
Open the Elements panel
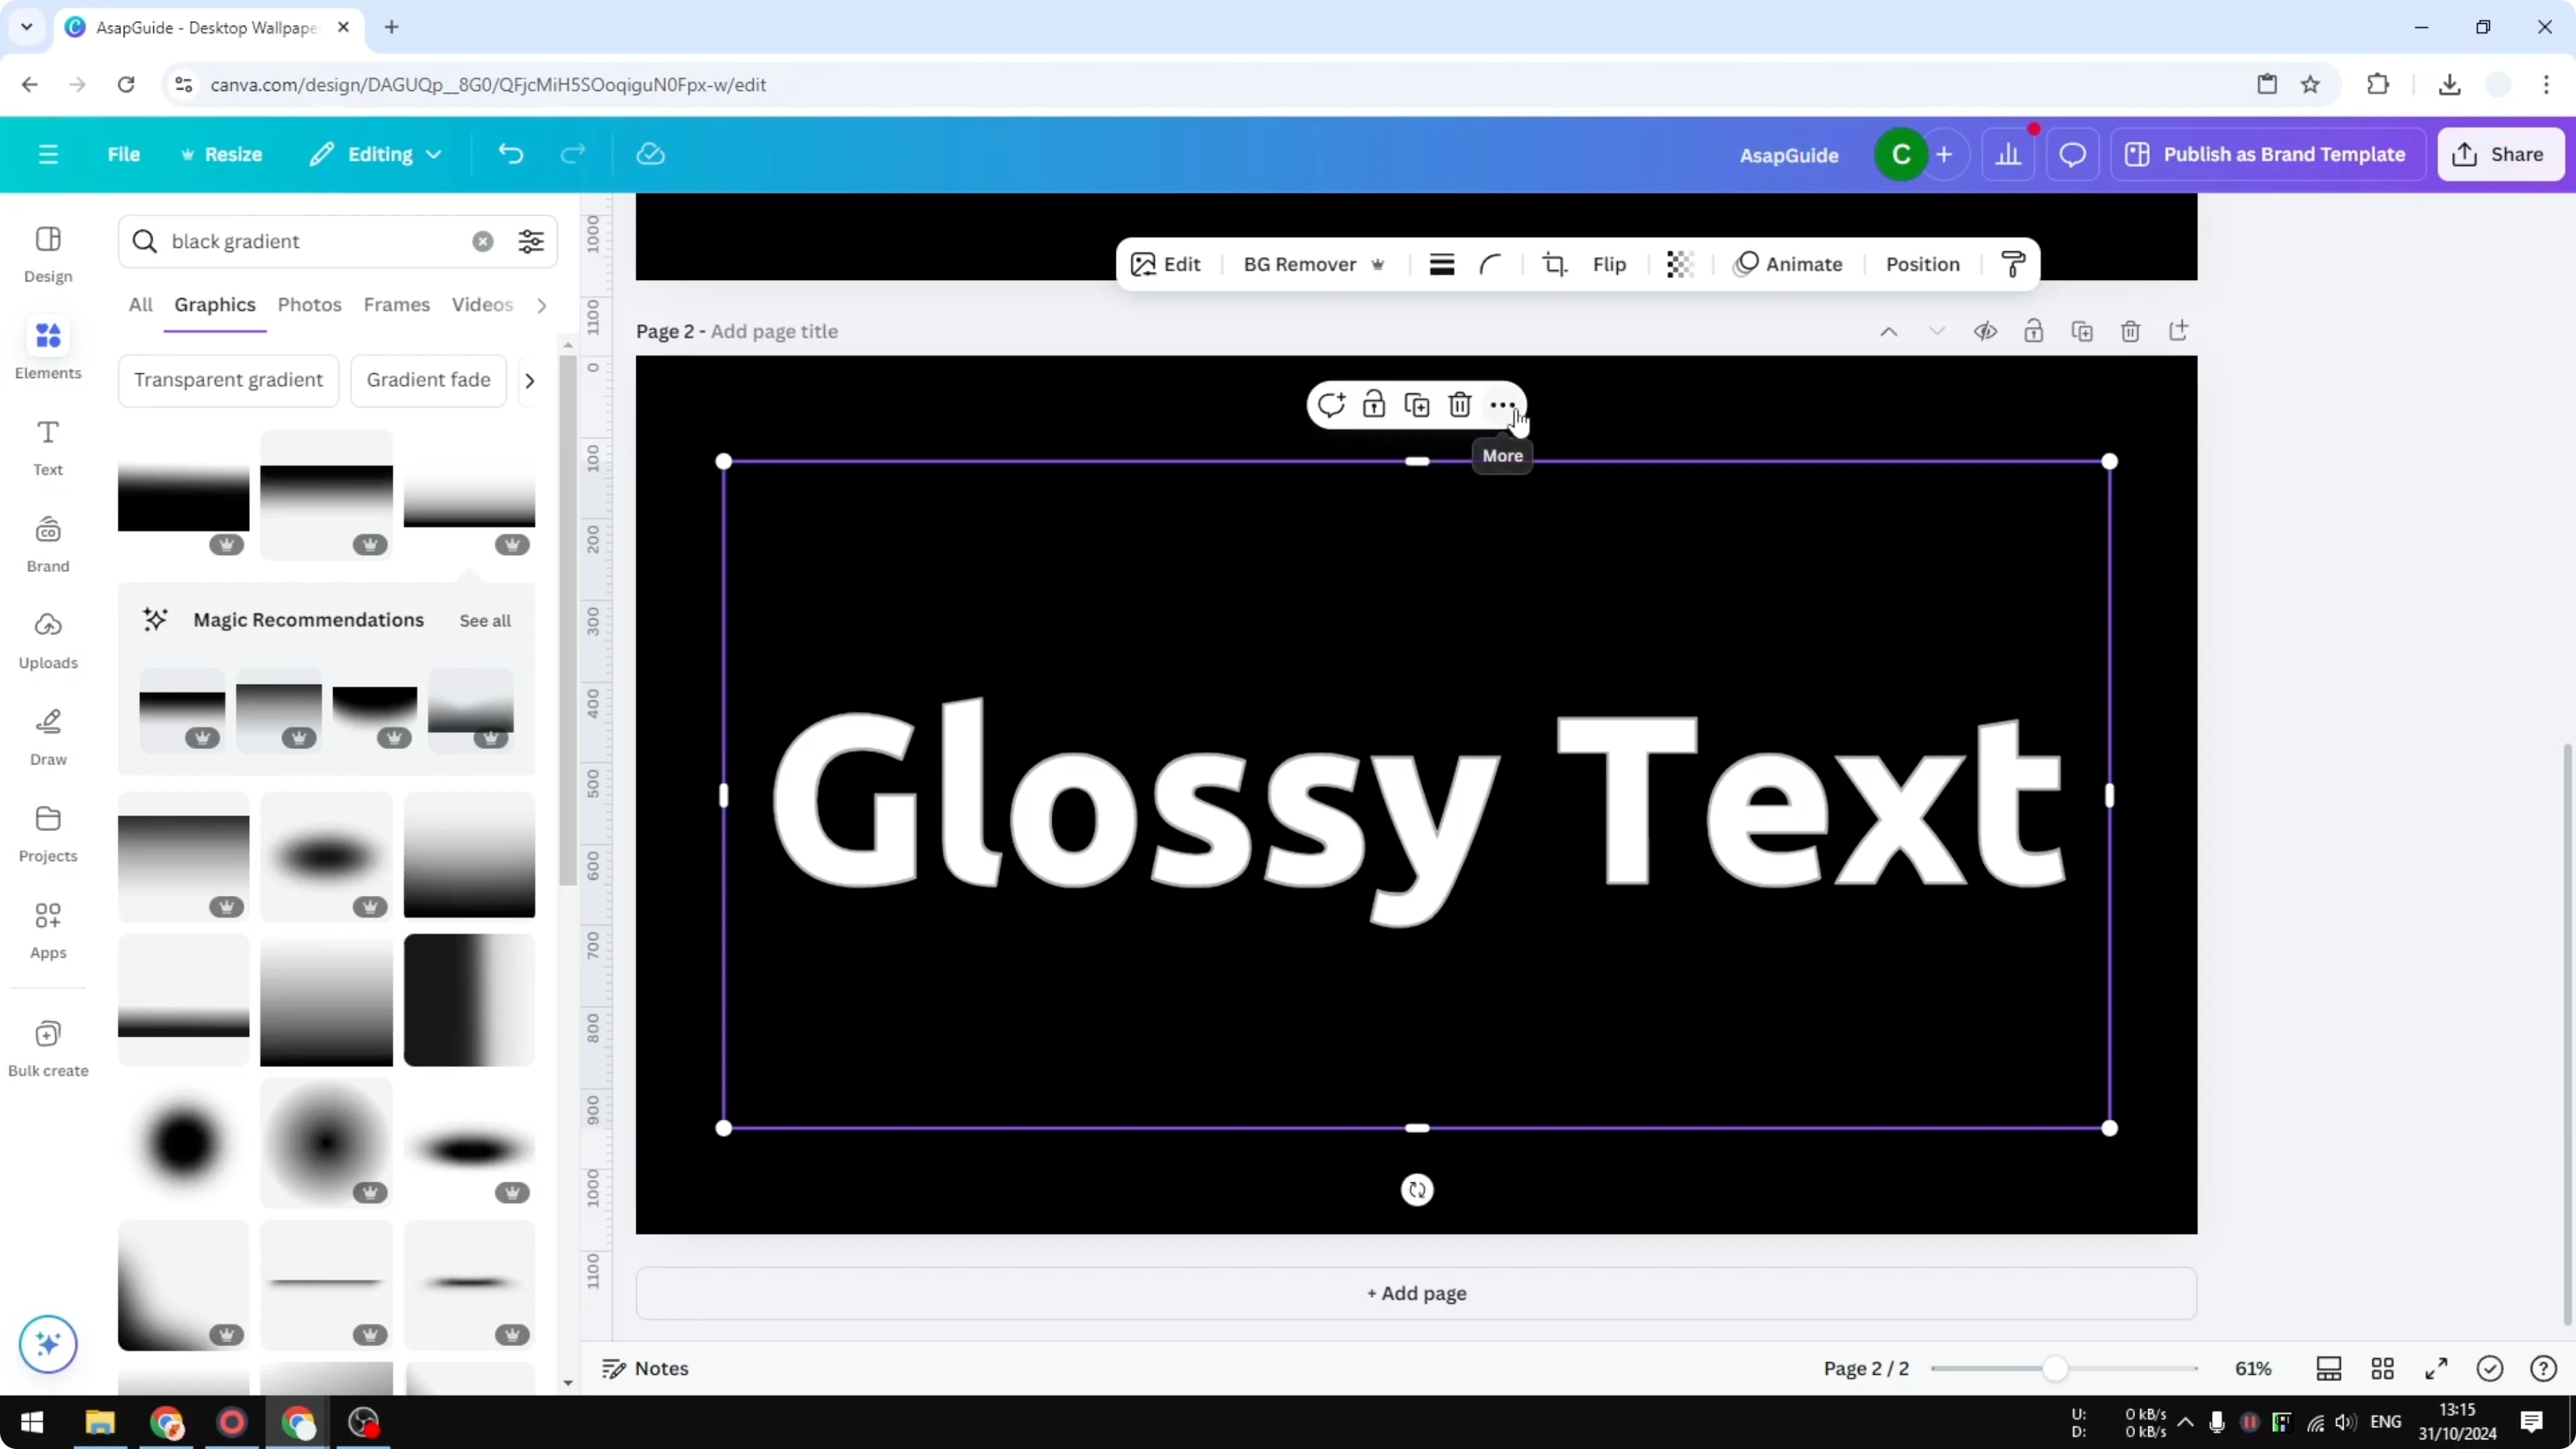(x=47, y=349)
